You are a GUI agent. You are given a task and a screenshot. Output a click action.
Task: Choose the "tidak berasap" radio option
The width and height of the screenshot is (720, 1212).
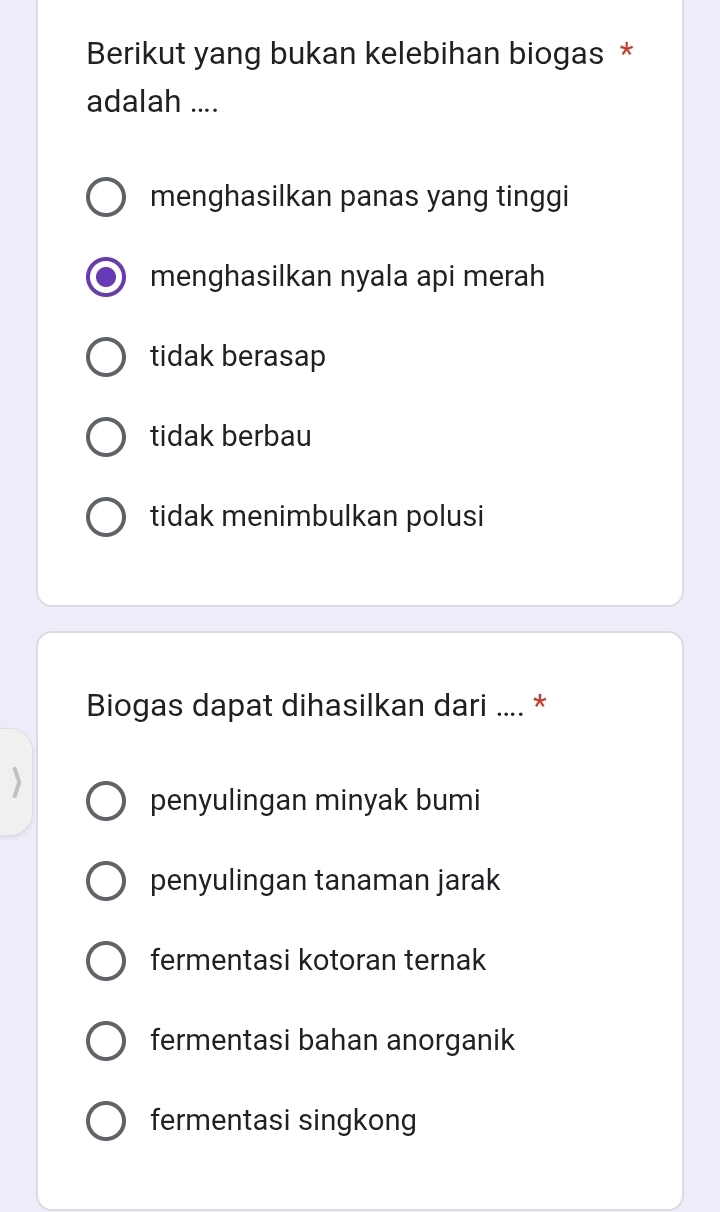coord(106,357)
